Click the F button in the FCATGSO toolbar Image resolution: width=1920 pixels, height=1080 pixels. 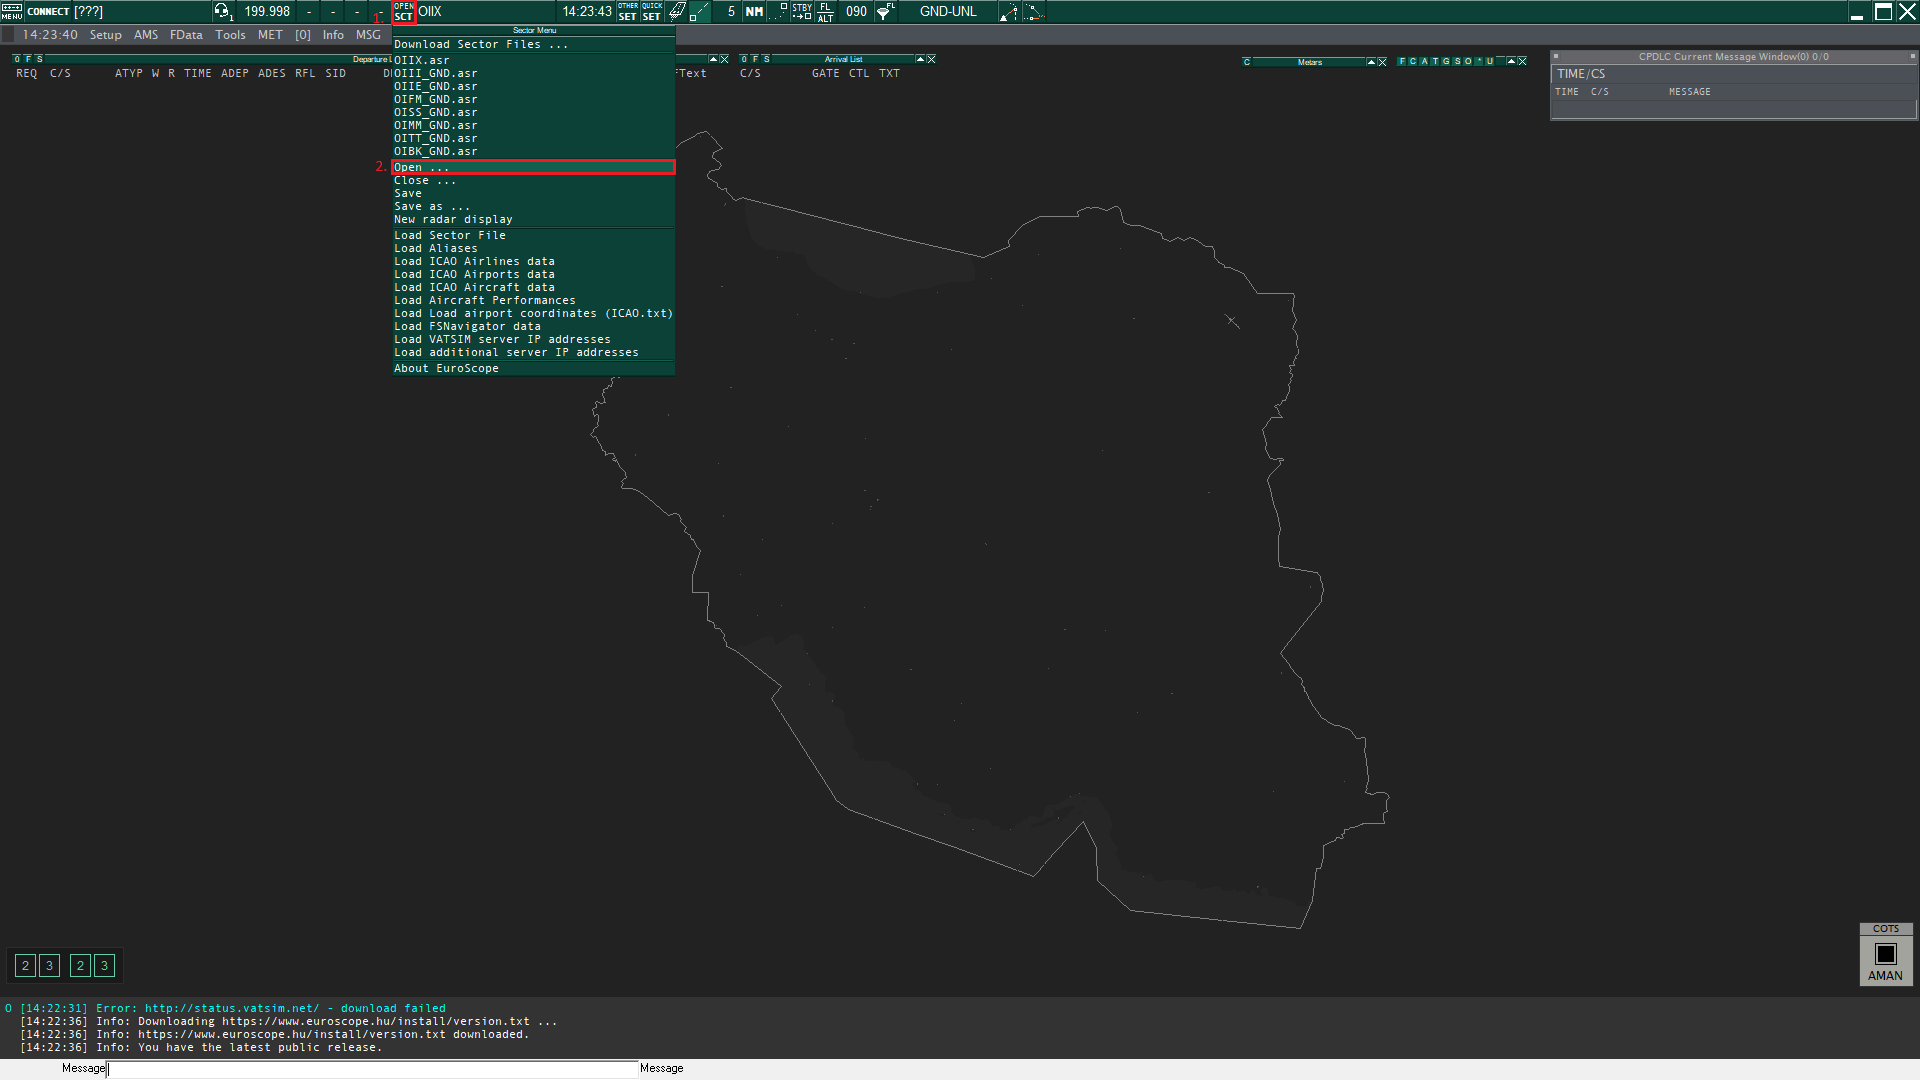(x=1402, y=61)
